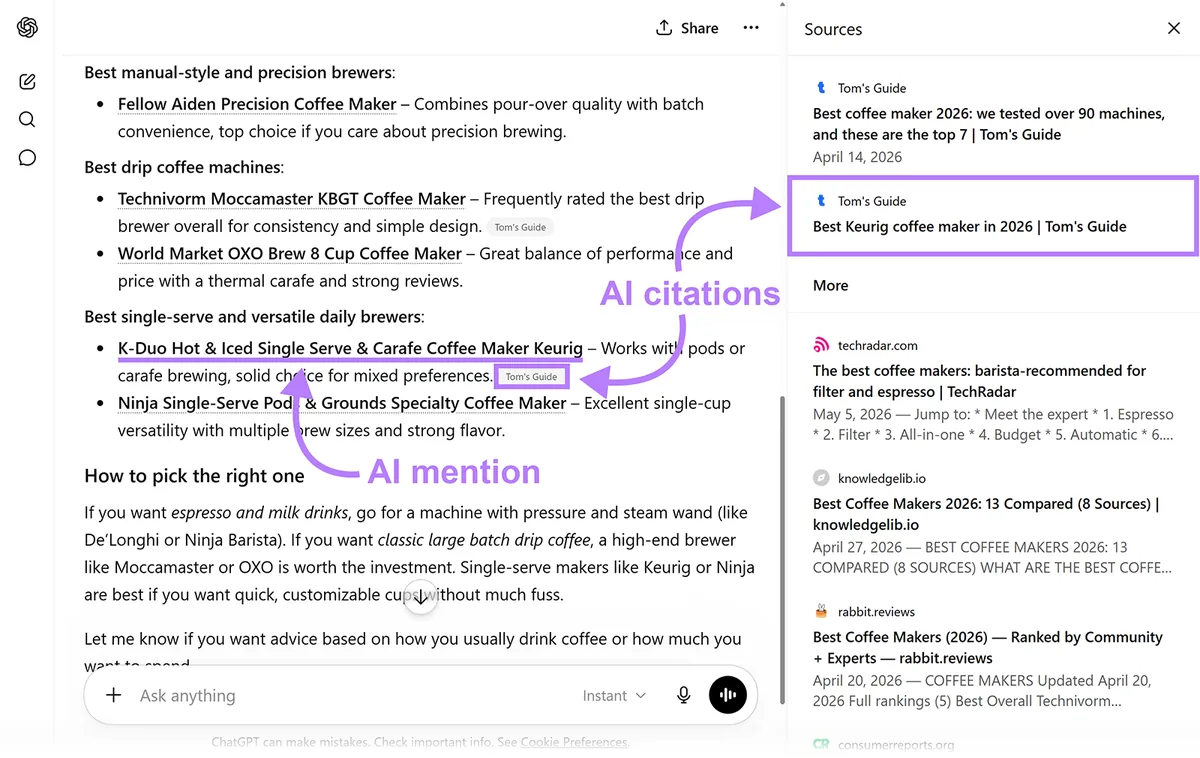Open Fellow Aiden Precision Coffee Maker link
1200x758 pixels.
[257, 104]
